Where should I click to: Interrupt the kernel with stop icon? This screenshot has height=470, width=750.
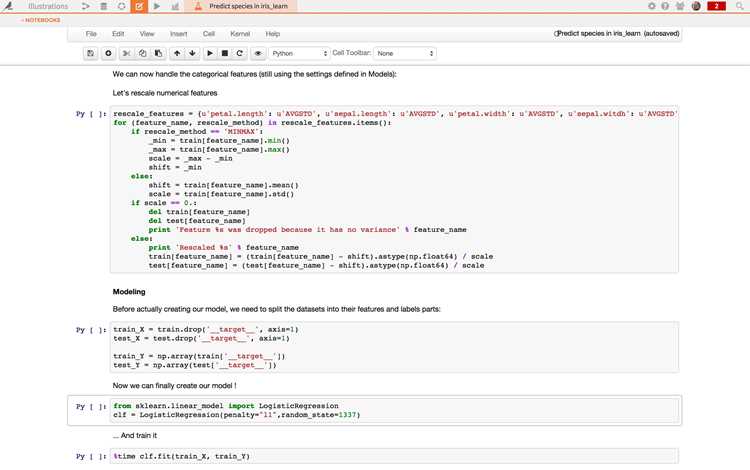(x=225, y=53)
